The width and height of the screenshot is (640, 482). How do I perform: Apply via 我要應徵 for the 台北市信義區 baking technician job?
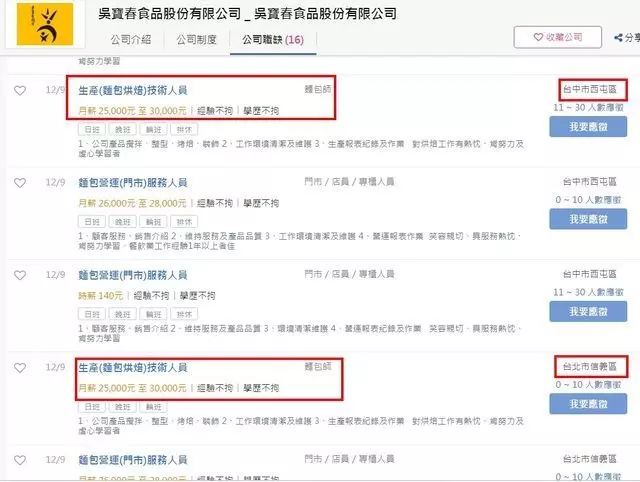pos(588,404)
